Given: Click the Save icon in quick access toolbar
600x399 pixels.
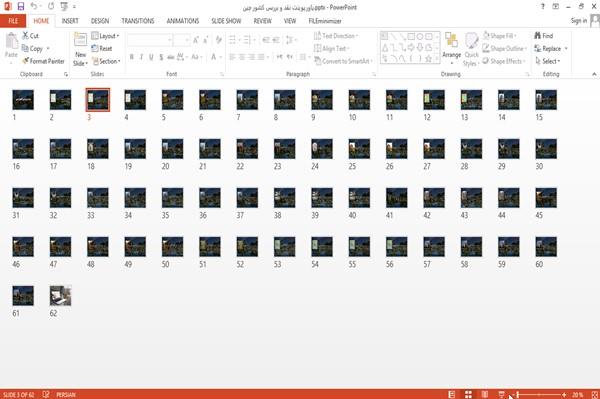Looking at the screenshot, I should [x=21, y=7].
